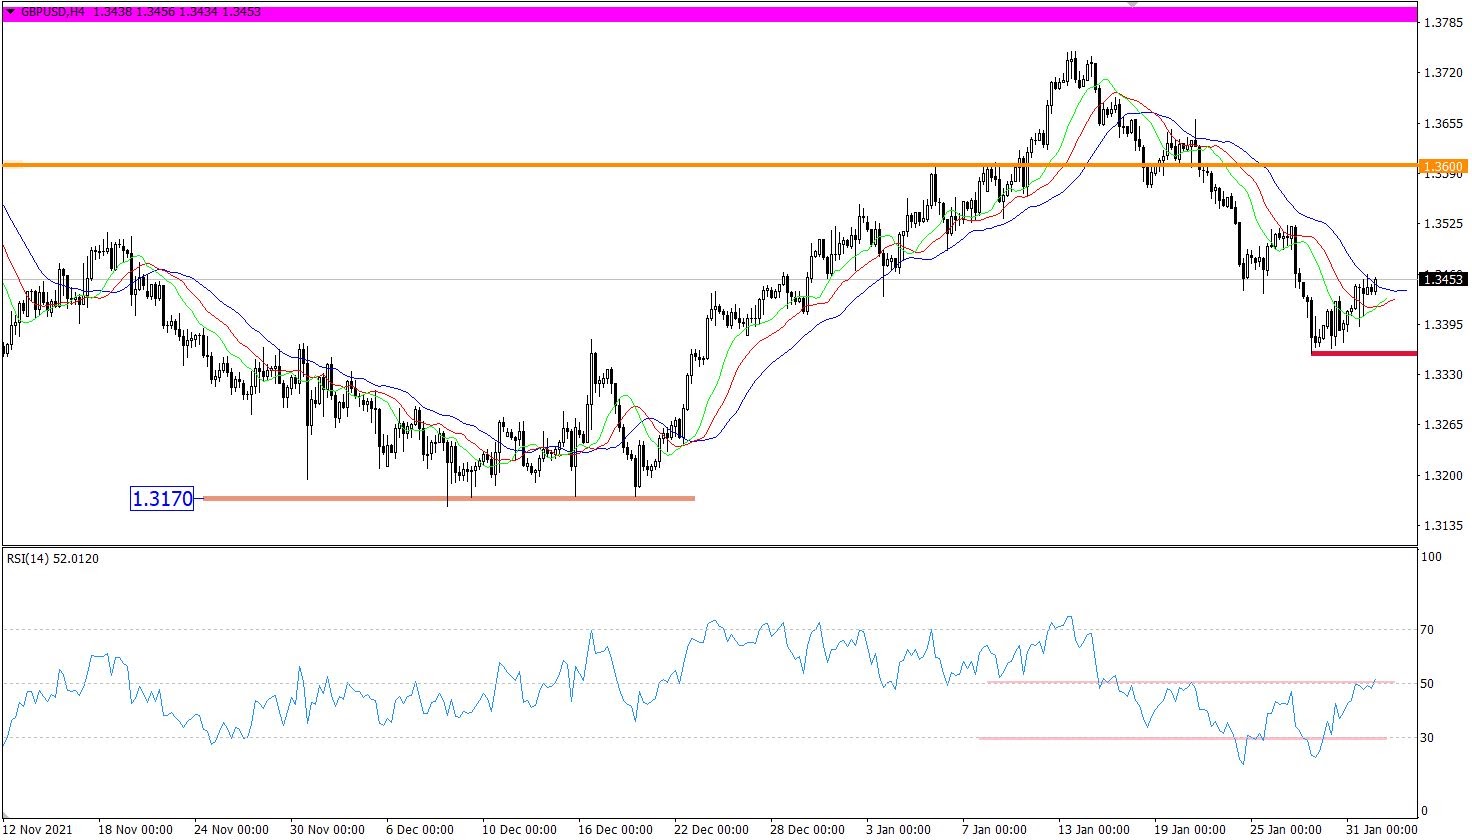Click the orange 1.3600 price tag on axis

click(1443, 166)
